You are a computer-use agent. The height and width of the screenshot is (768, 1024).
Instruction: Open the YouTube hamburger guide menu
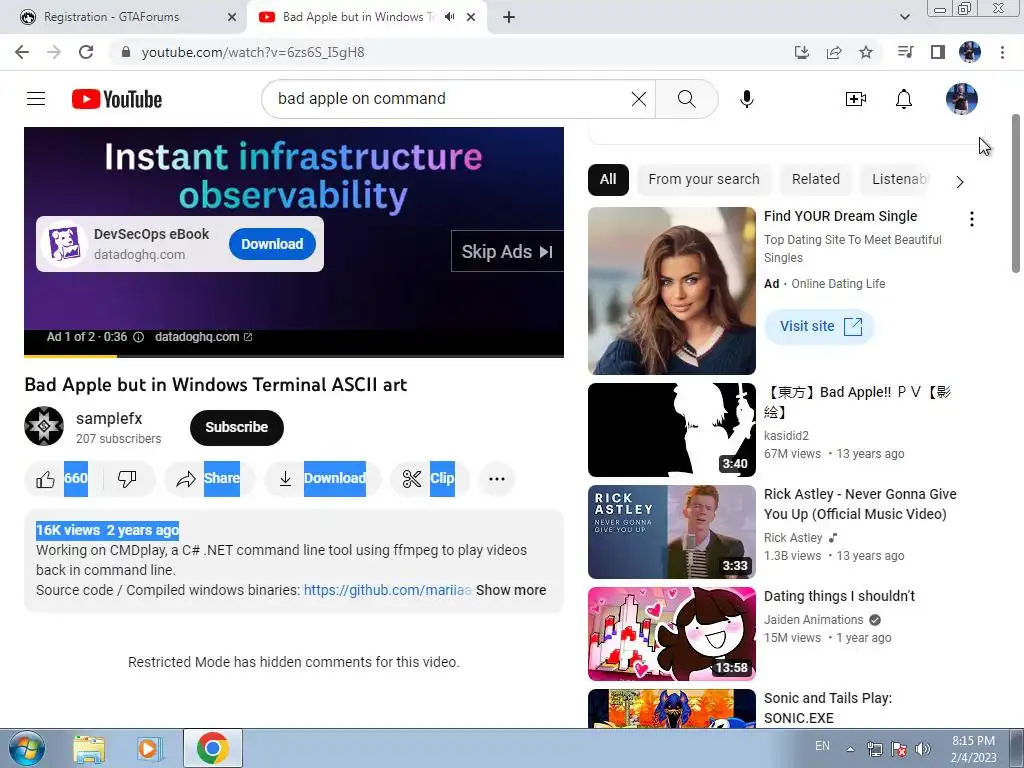coord(36,99)
